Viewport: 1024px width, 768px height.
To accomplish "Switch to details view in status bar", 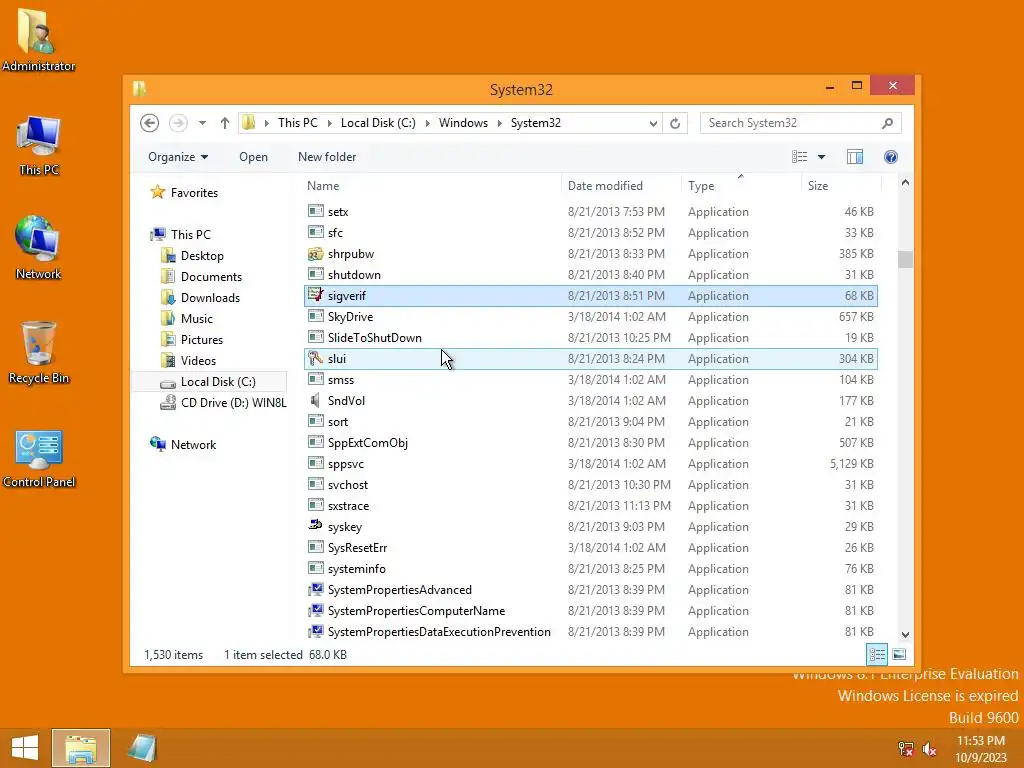I will [x=877, y=654].
